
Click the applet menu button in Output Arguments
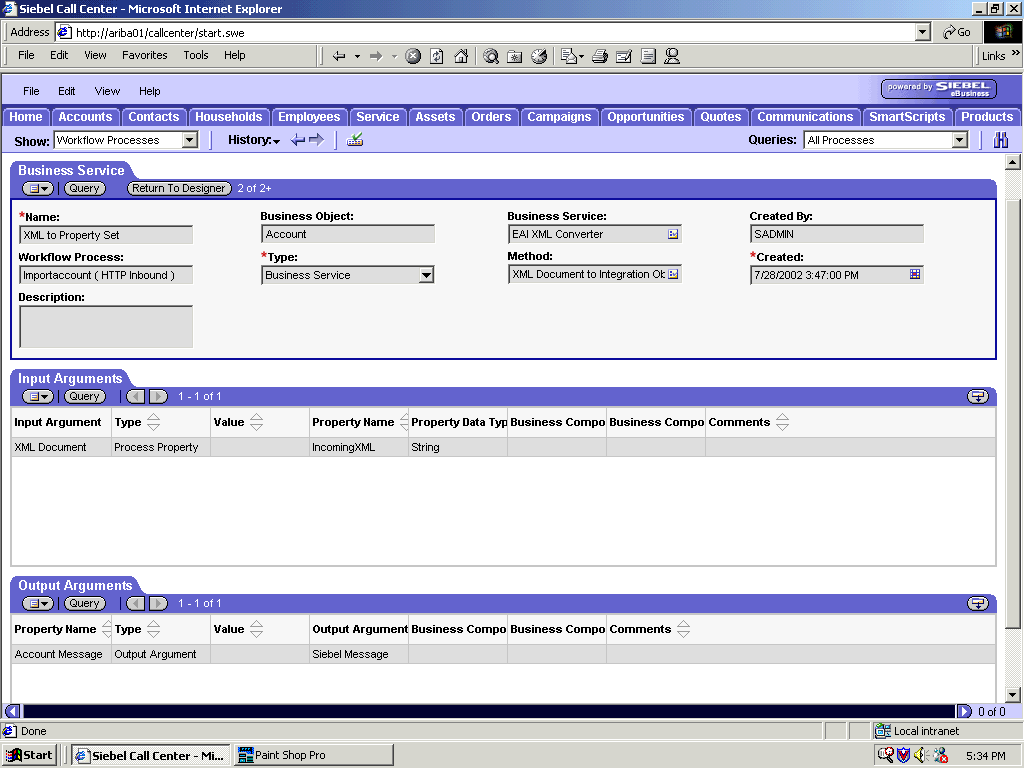click(38, 603)
